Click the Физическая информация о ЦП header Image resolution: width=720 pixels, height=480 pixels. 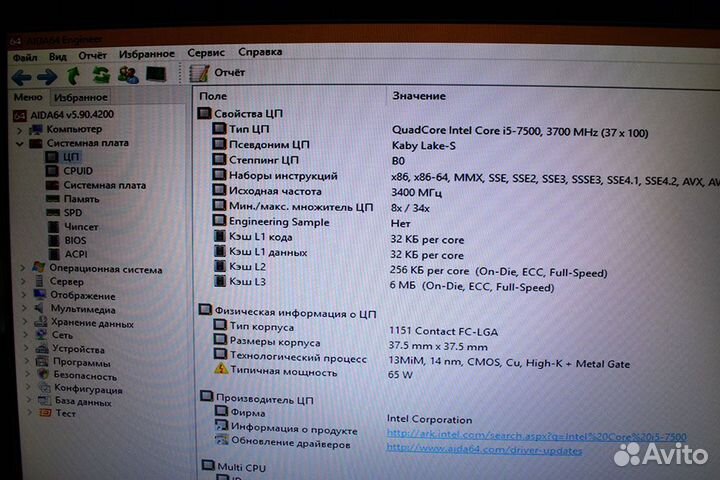[287, 312]
